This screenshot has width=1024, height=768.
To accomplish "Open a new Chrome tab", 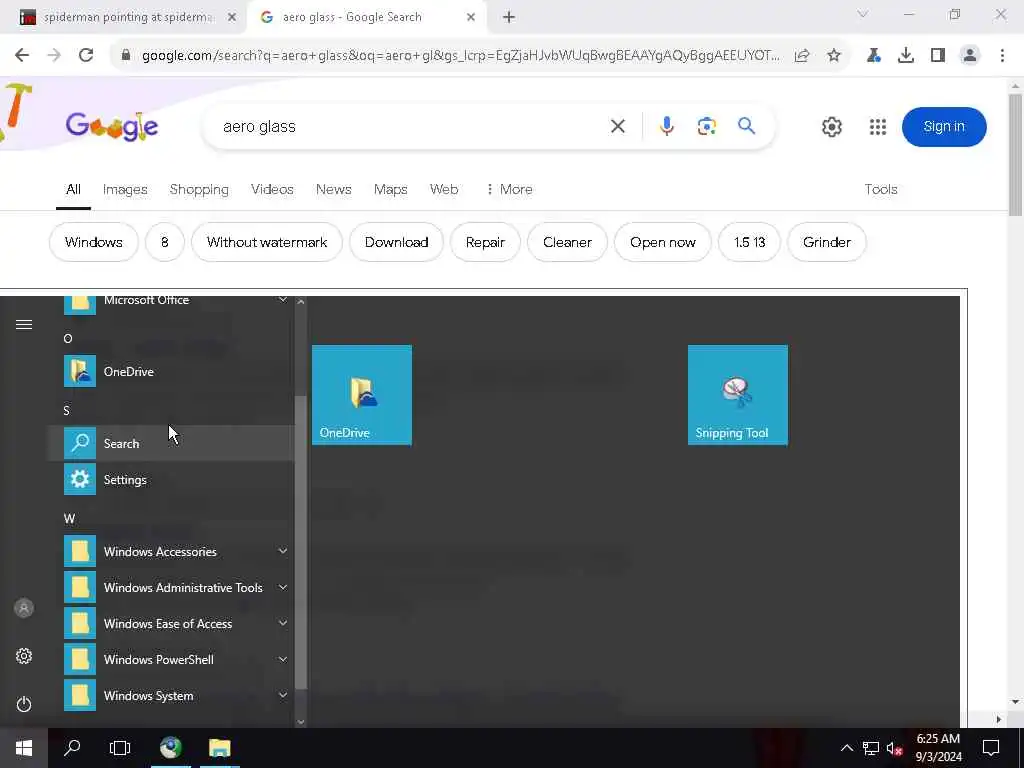I will tap(509, 18).
